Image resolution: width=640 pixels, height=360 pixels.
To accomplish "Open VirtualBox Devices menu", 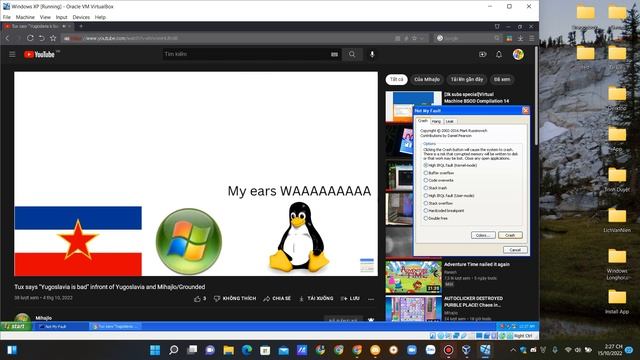I will pos(81,17).
